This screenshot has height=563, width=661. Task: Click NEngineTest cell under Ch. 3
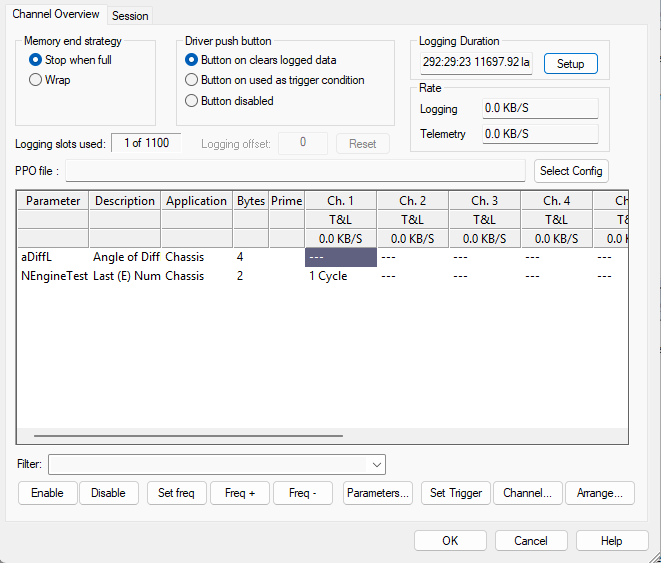click(485, 276)
